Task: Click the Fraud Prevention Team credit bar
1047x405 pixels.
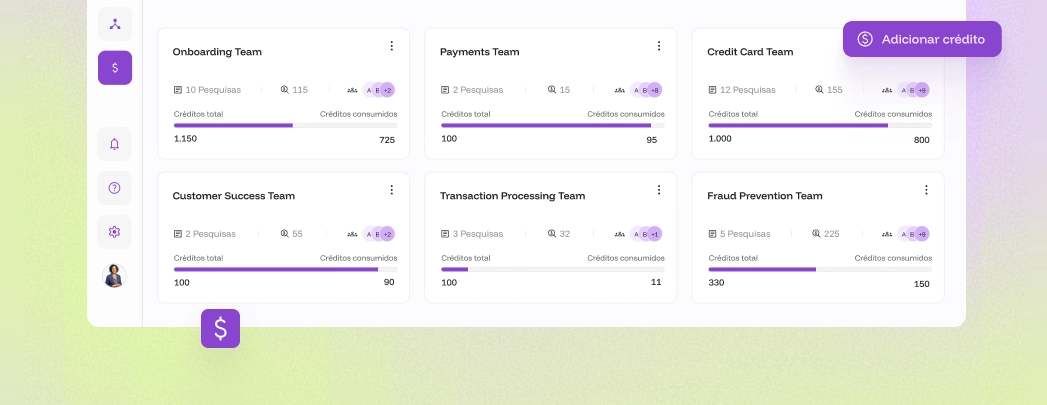Action: (x=819, y=269)
